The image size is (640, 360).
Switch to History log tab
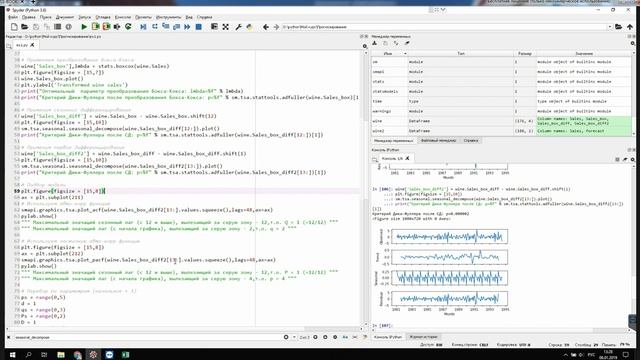[424, 337]
